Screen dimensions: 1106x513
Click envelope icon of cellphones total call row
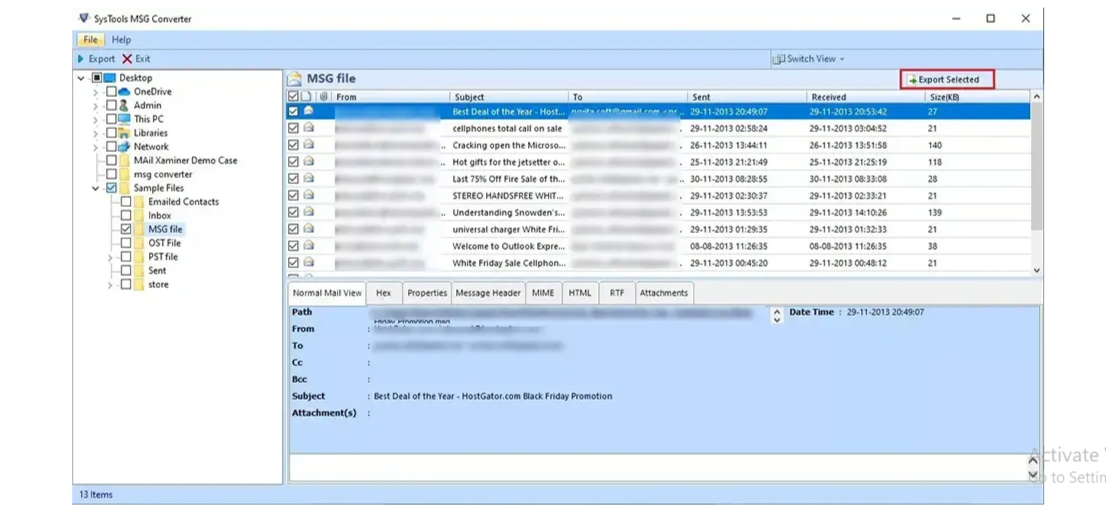click(308, 128)
